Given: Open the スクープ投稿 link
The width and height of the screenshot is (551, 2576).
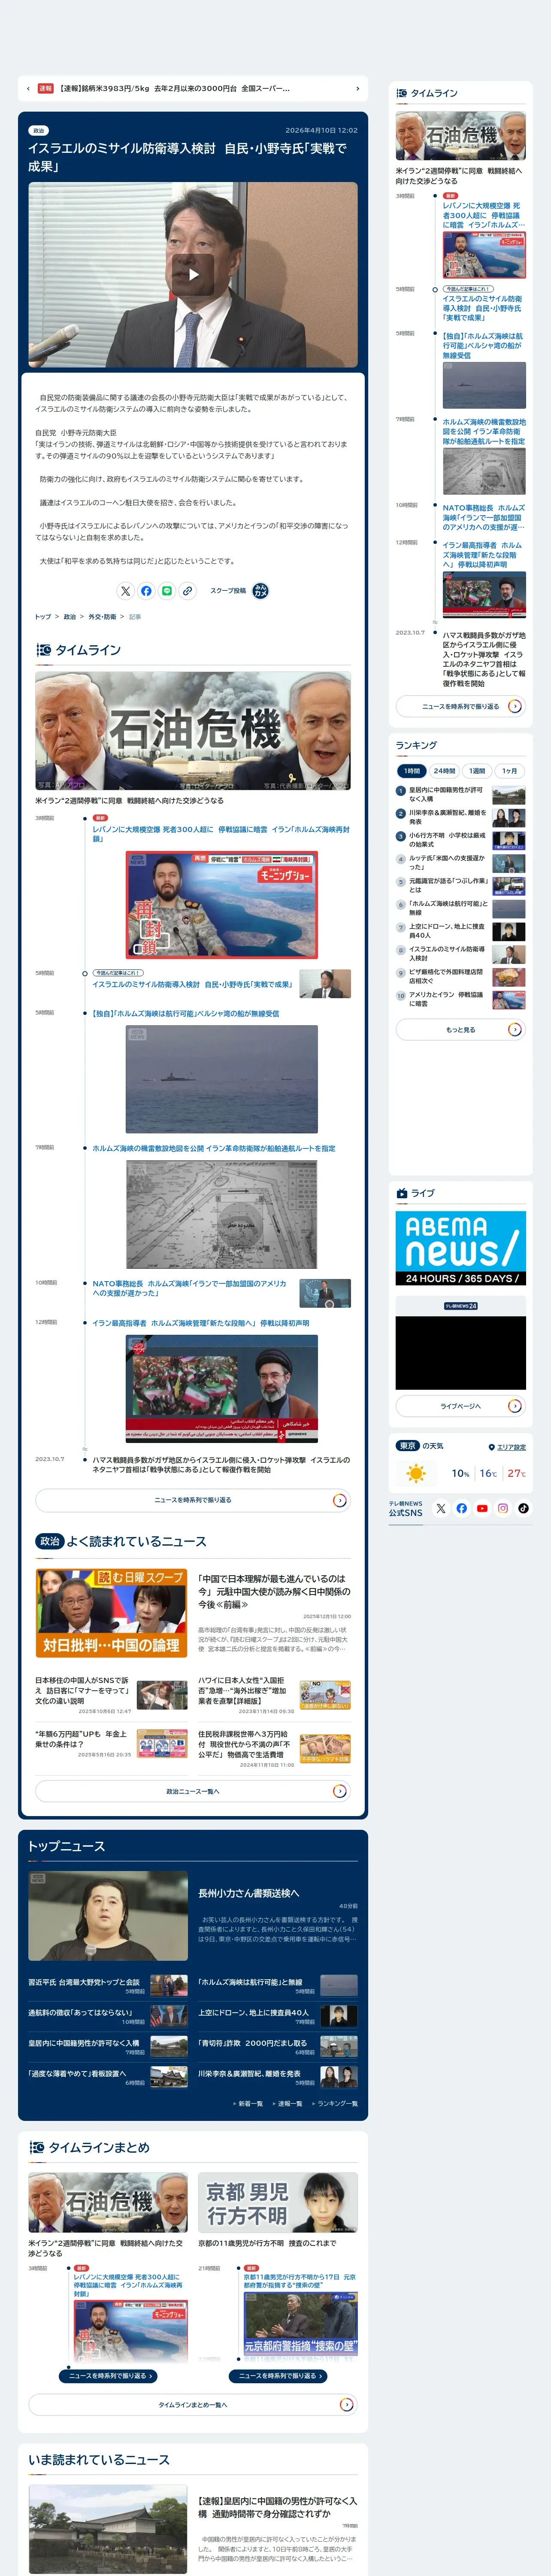Looking at the screenshot, I should [x=228, y=591].
